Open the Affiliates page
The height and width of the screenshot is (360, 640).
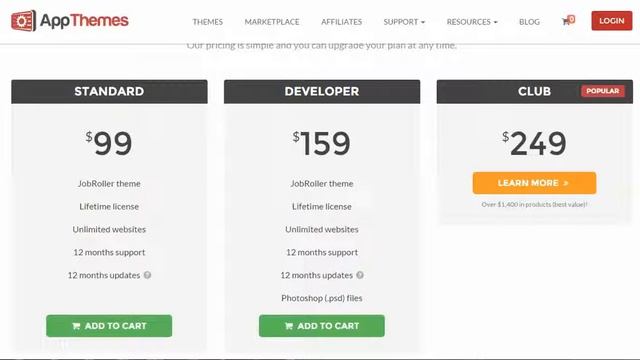pyautogui.click(x=341, y=22)
